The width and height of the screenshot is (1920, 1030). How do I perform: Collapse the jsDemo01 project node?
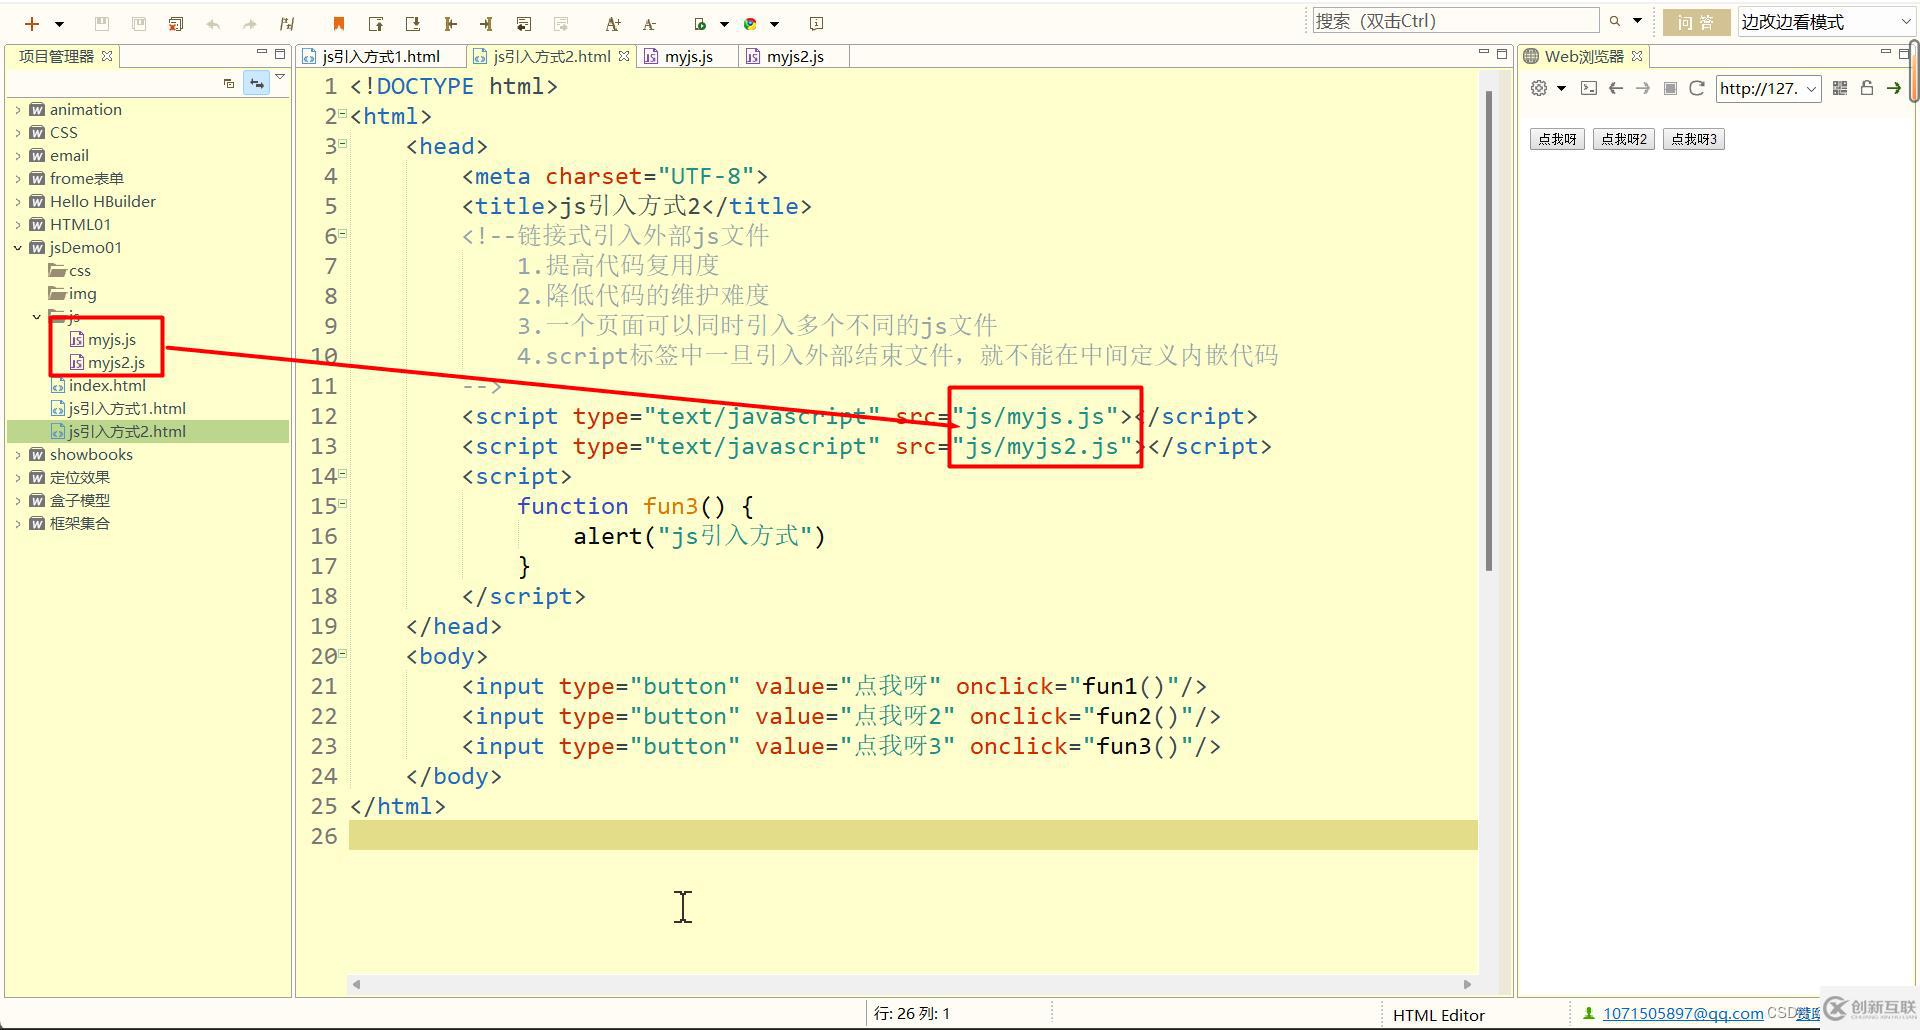(x=16, y=247)
